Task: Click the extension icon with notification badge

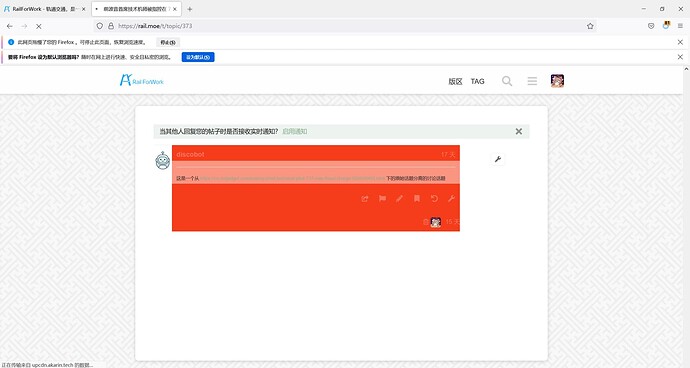Action: 666,26
